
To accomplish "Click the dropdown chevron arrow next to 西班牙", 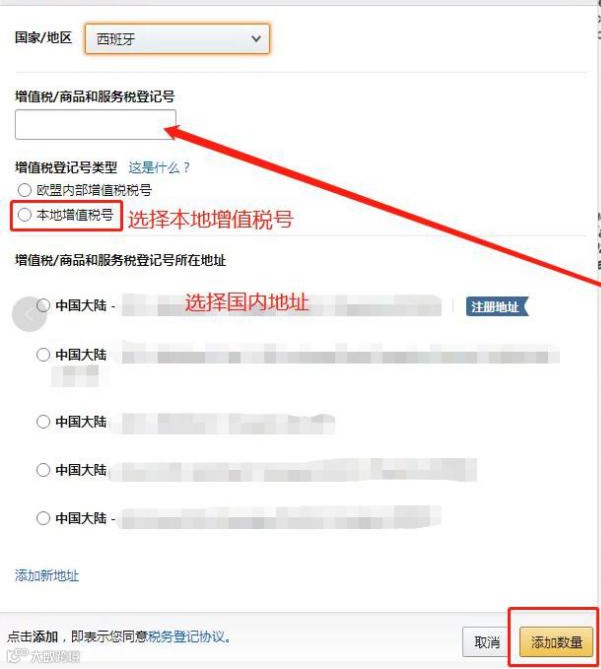I will pos(256,39).
